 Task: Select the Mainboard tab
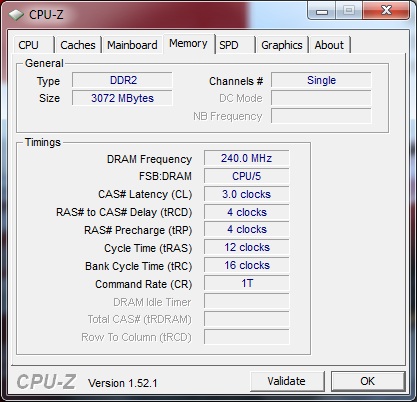point(132,45)
